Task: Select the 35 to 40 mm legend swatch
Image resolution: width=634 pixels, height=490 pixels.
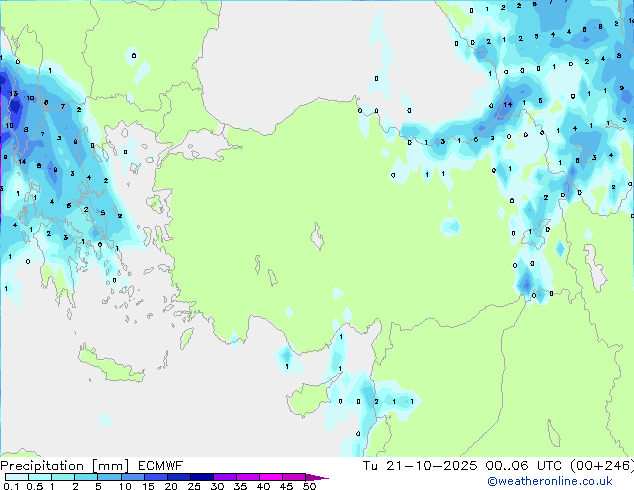Action: point(247,477)
